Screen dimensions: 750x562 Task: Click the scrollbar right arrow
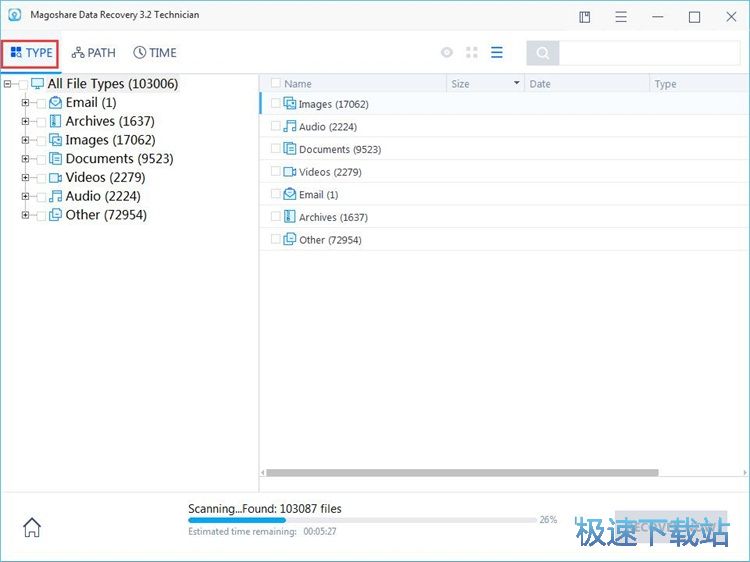coord(745,473)
